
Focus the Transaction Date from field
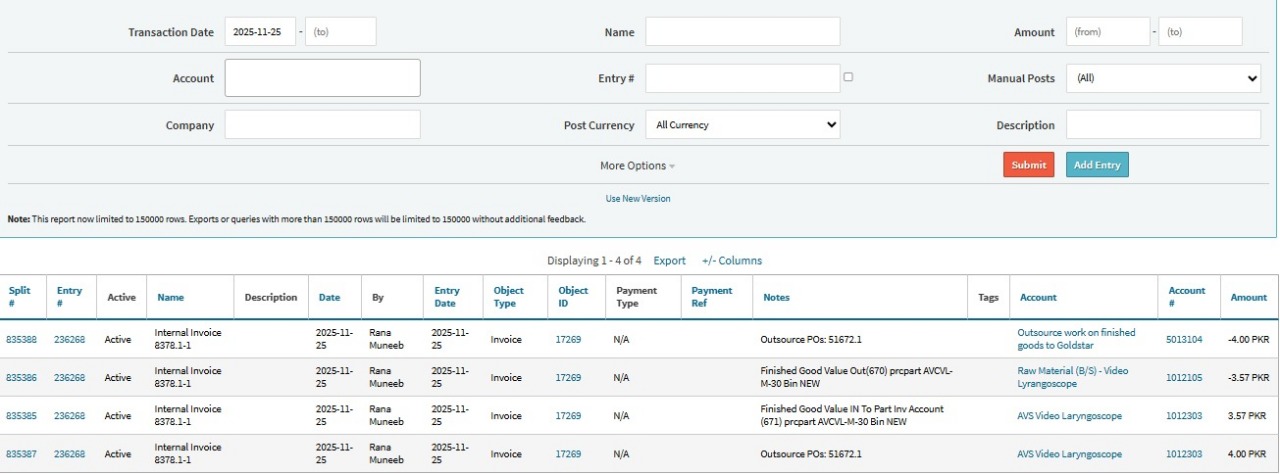[x=260, y=32]
